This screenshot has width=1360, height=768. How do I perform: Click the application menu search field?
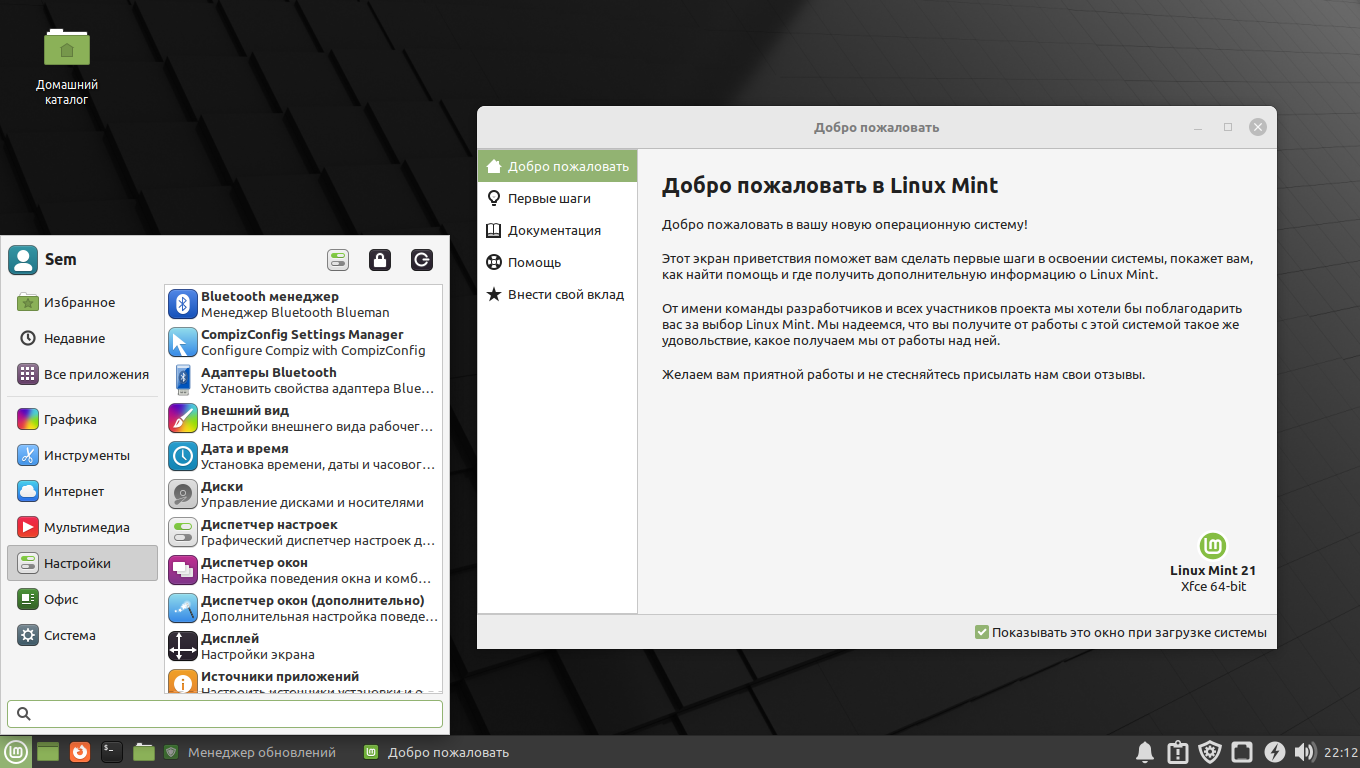(225, 713)
